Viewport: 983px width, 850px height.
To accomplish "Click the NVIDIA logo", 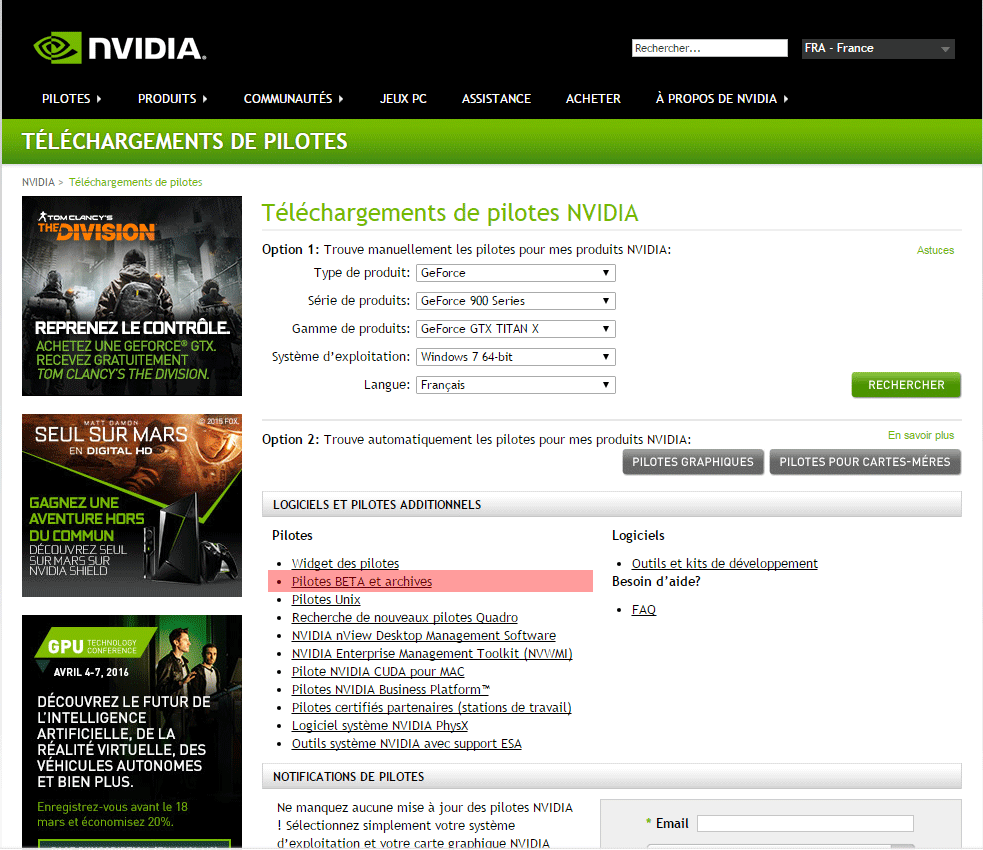I will (120, 48).
